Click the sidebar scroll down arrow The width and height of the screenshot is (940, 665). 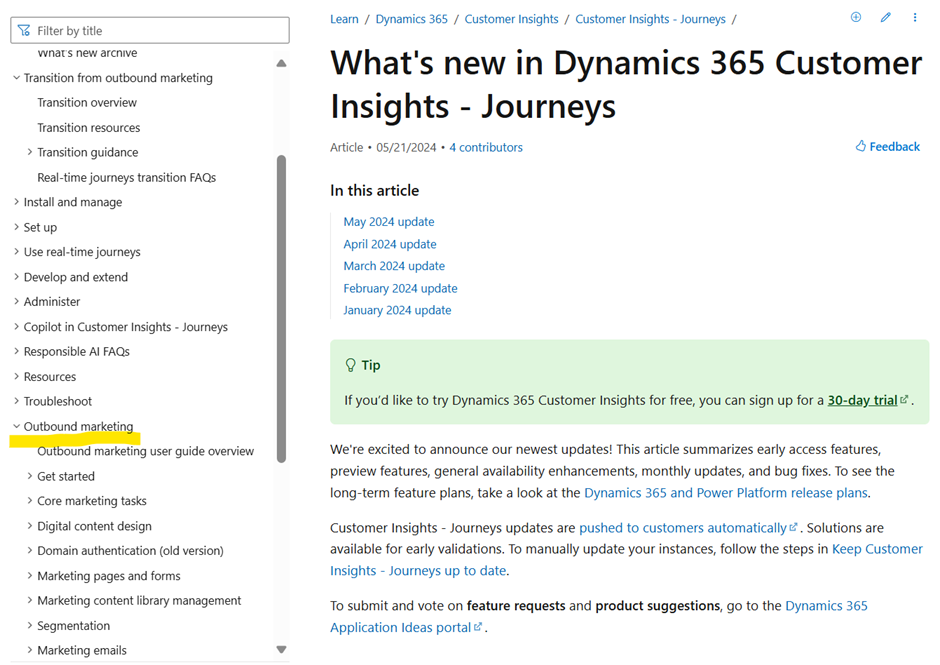(x=281, y=649)
